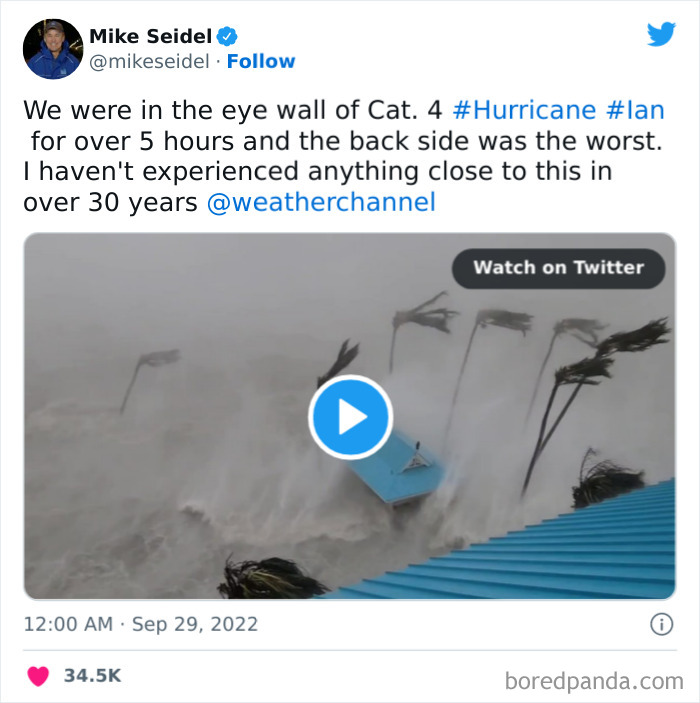The image size is (700, 703).
Task: Open the #Ian hashtag
Action: click(635, 110)
